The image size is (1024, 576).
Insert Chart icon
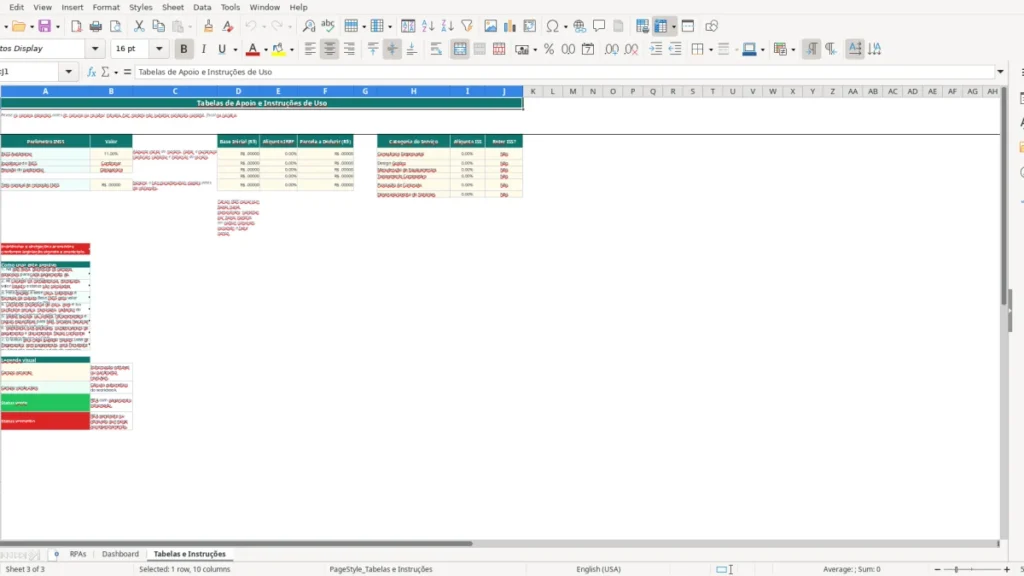[x=510, y=26]
